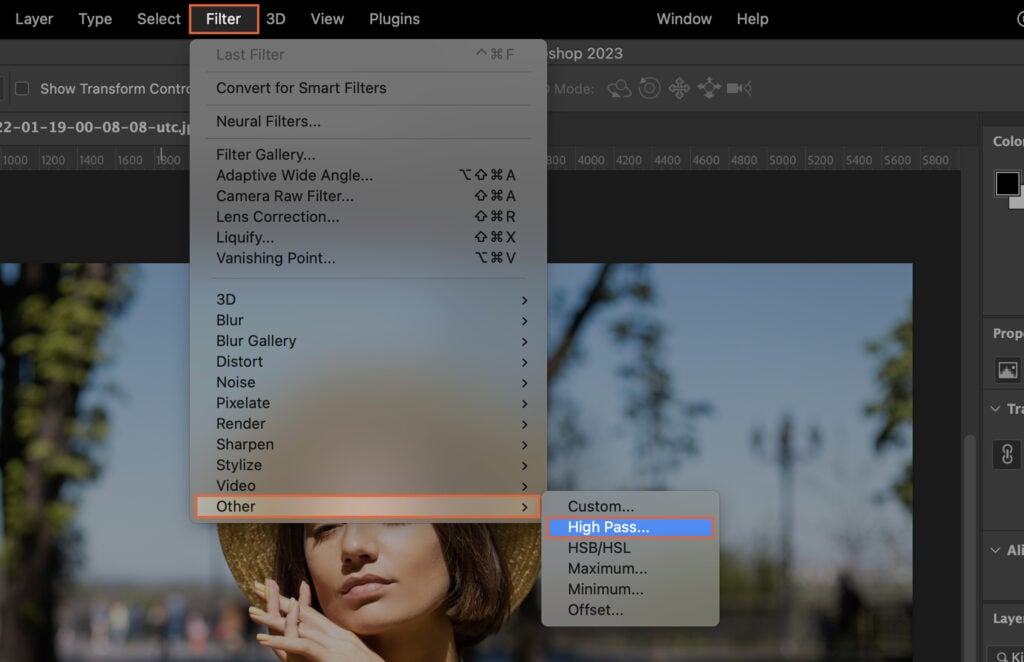Select the Slide 3D Camera tool icon
1024x662 pixels.
click(708, 89)
